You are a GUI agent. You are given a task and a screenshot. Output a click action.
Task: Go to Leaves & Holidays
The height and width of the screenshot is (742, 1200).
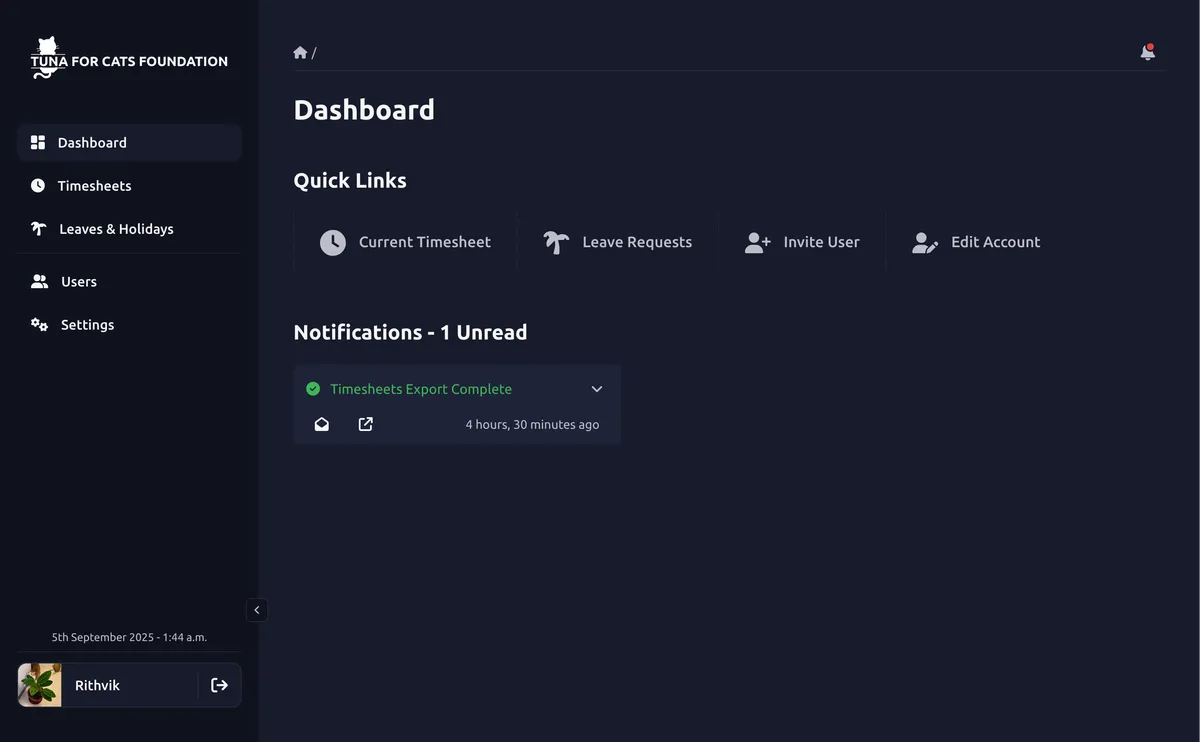pos(116,228)
